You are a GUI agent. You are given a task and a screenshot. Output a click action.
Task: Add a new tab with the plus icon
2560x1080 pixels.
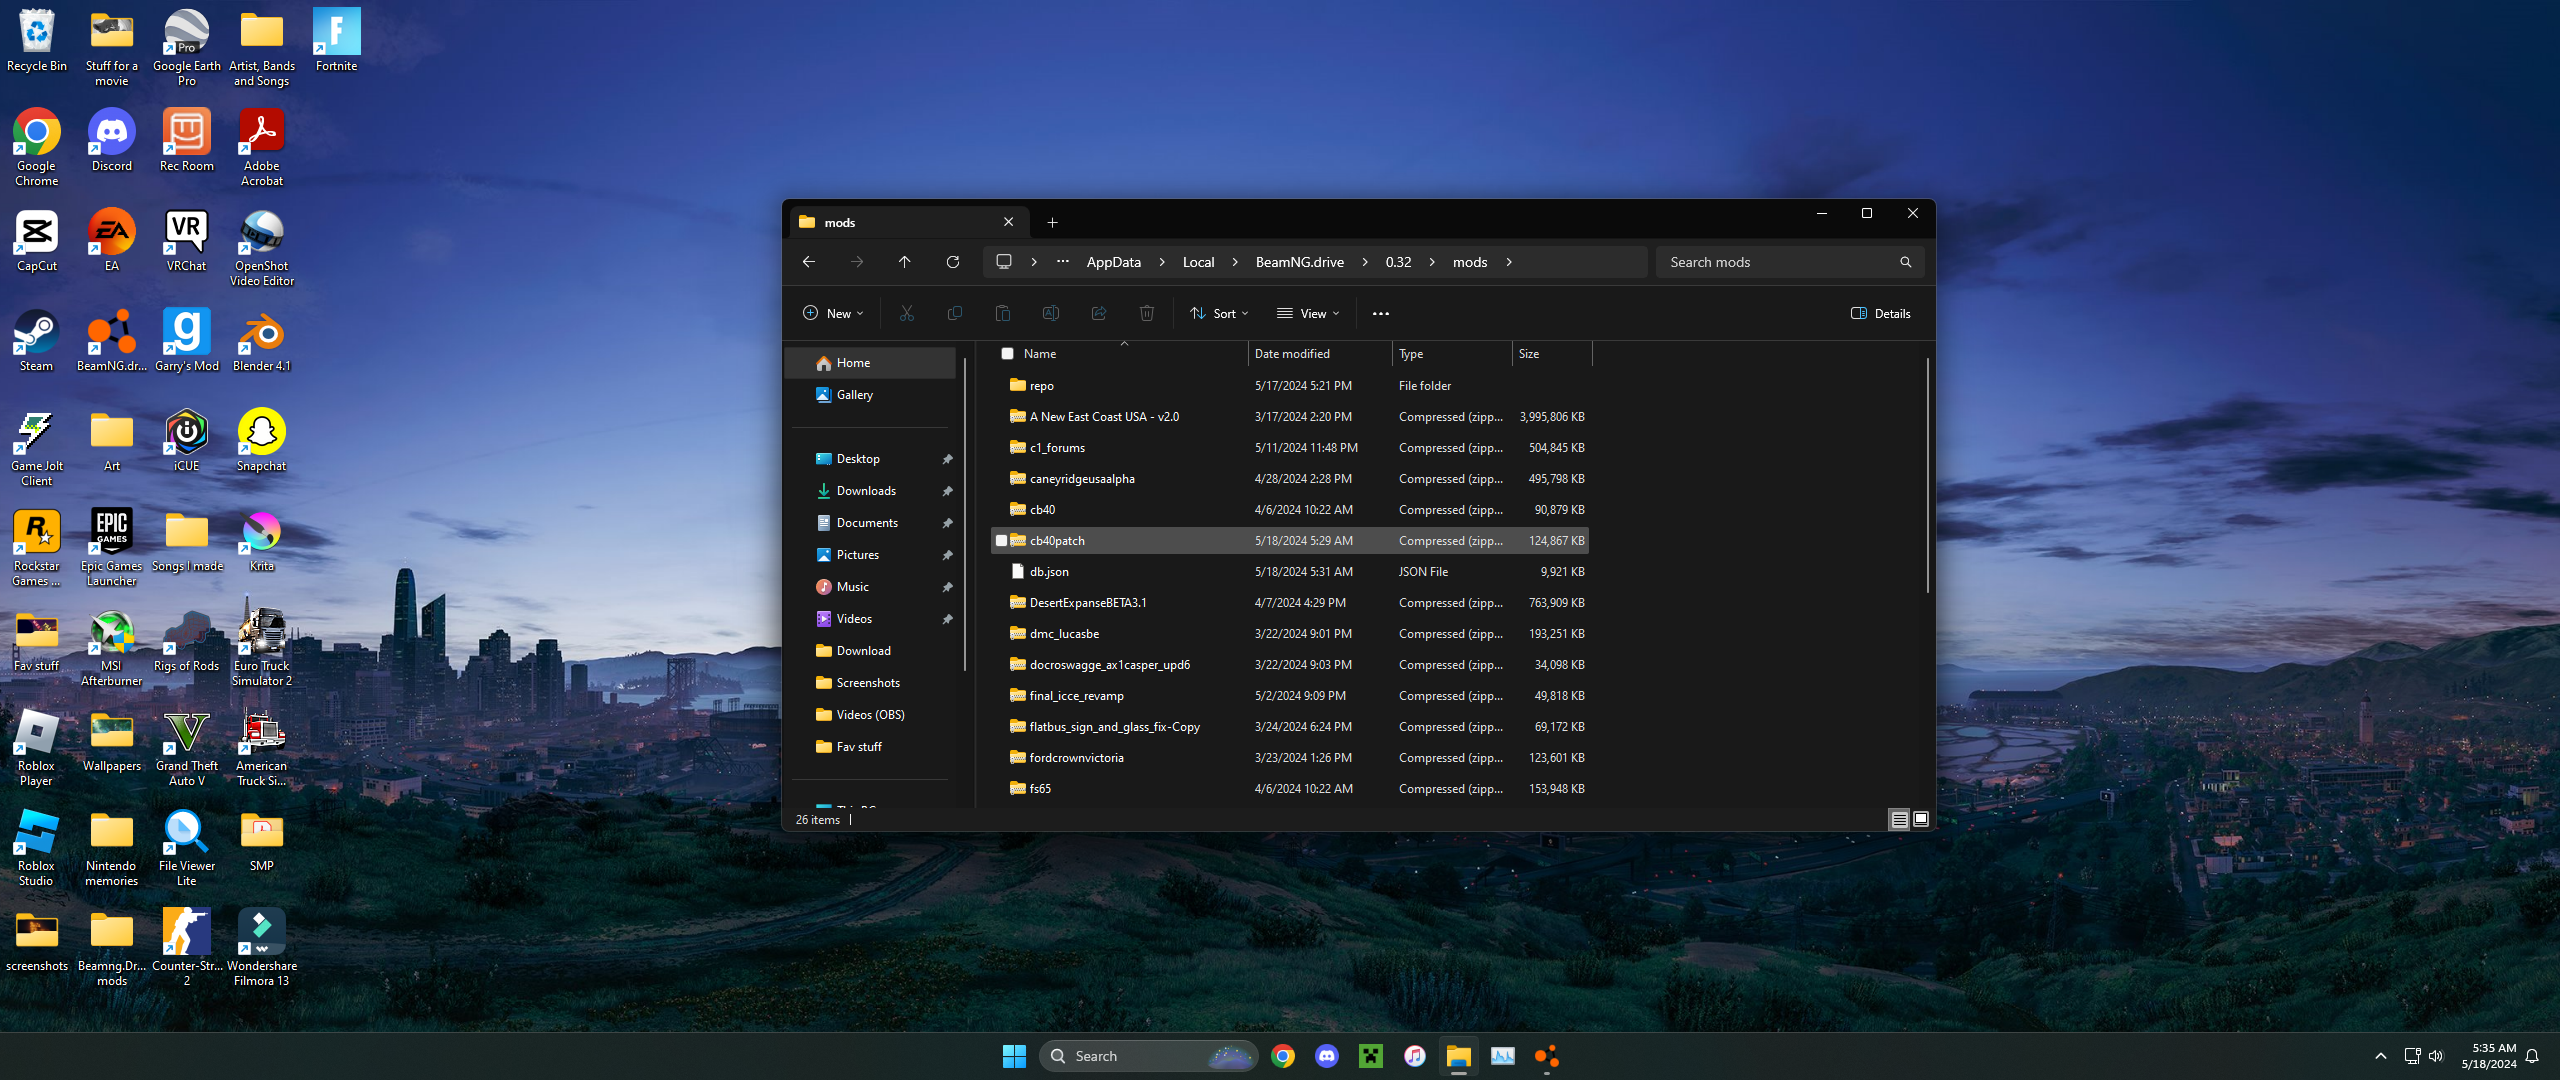[1052, 222]
